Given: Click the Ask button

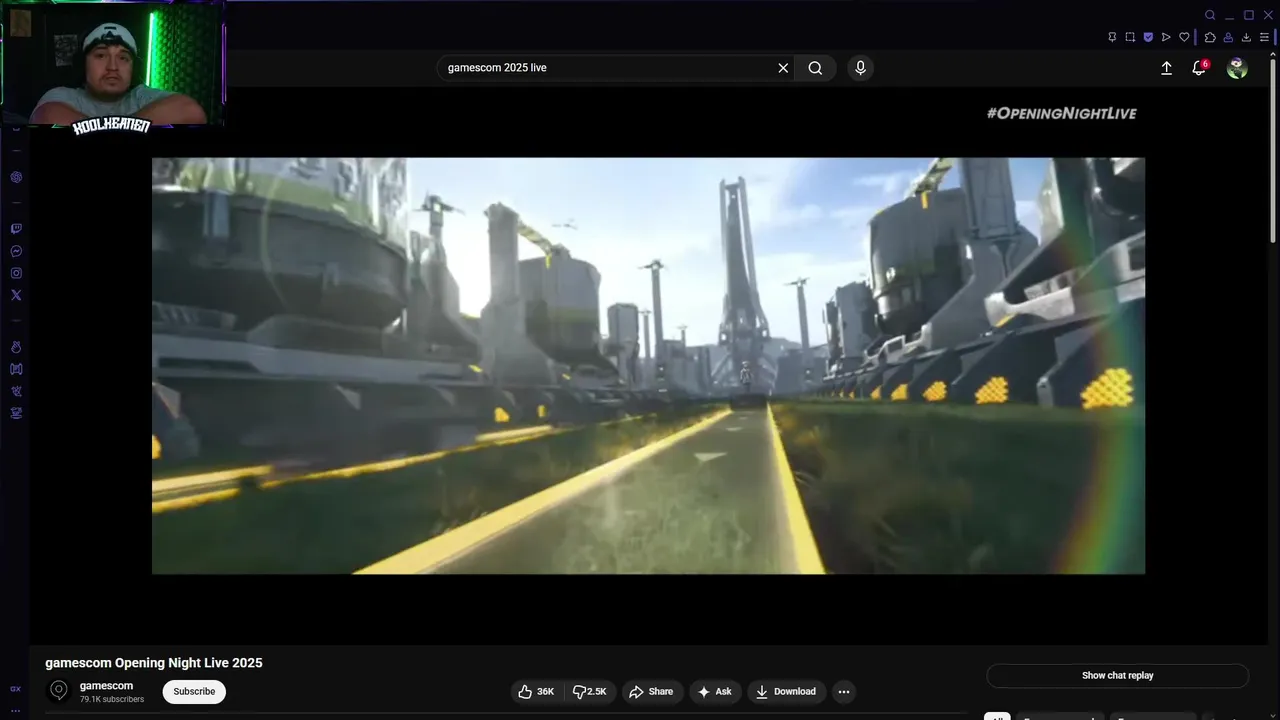Looking at the screenshot, I should (715, 692).
